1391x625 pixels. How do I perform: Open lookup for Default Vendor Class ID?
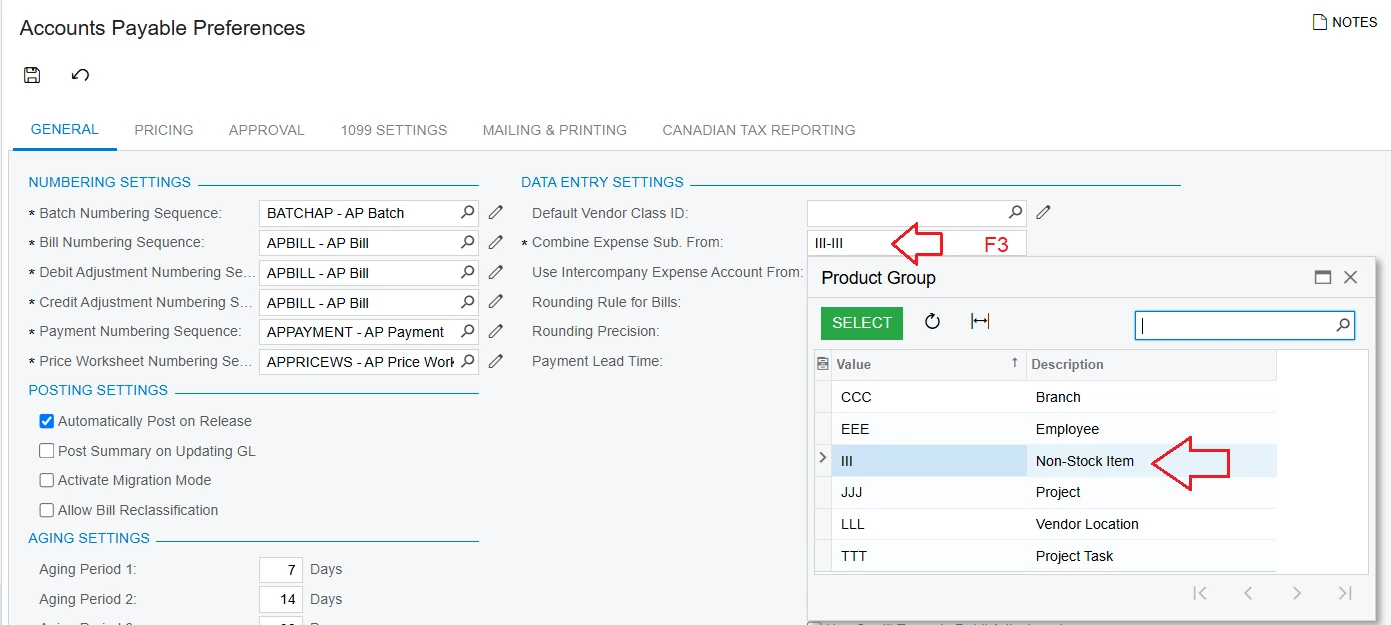tap(1015, 213)
